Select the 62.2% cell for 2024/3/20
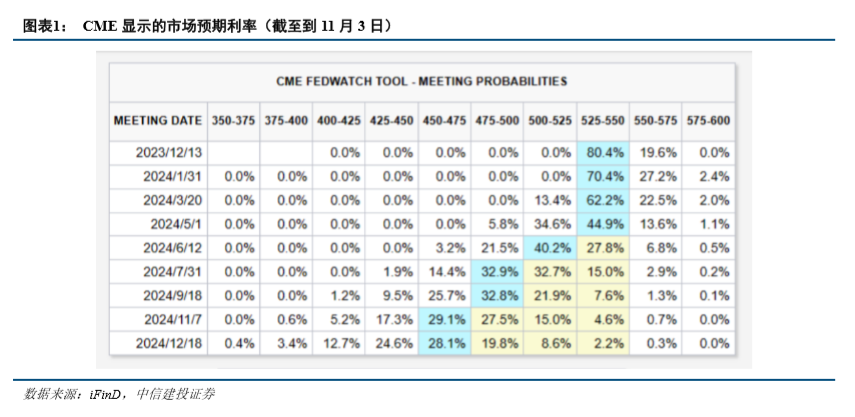The height and width of the screenshot is (417, 855). pos(603,201)
